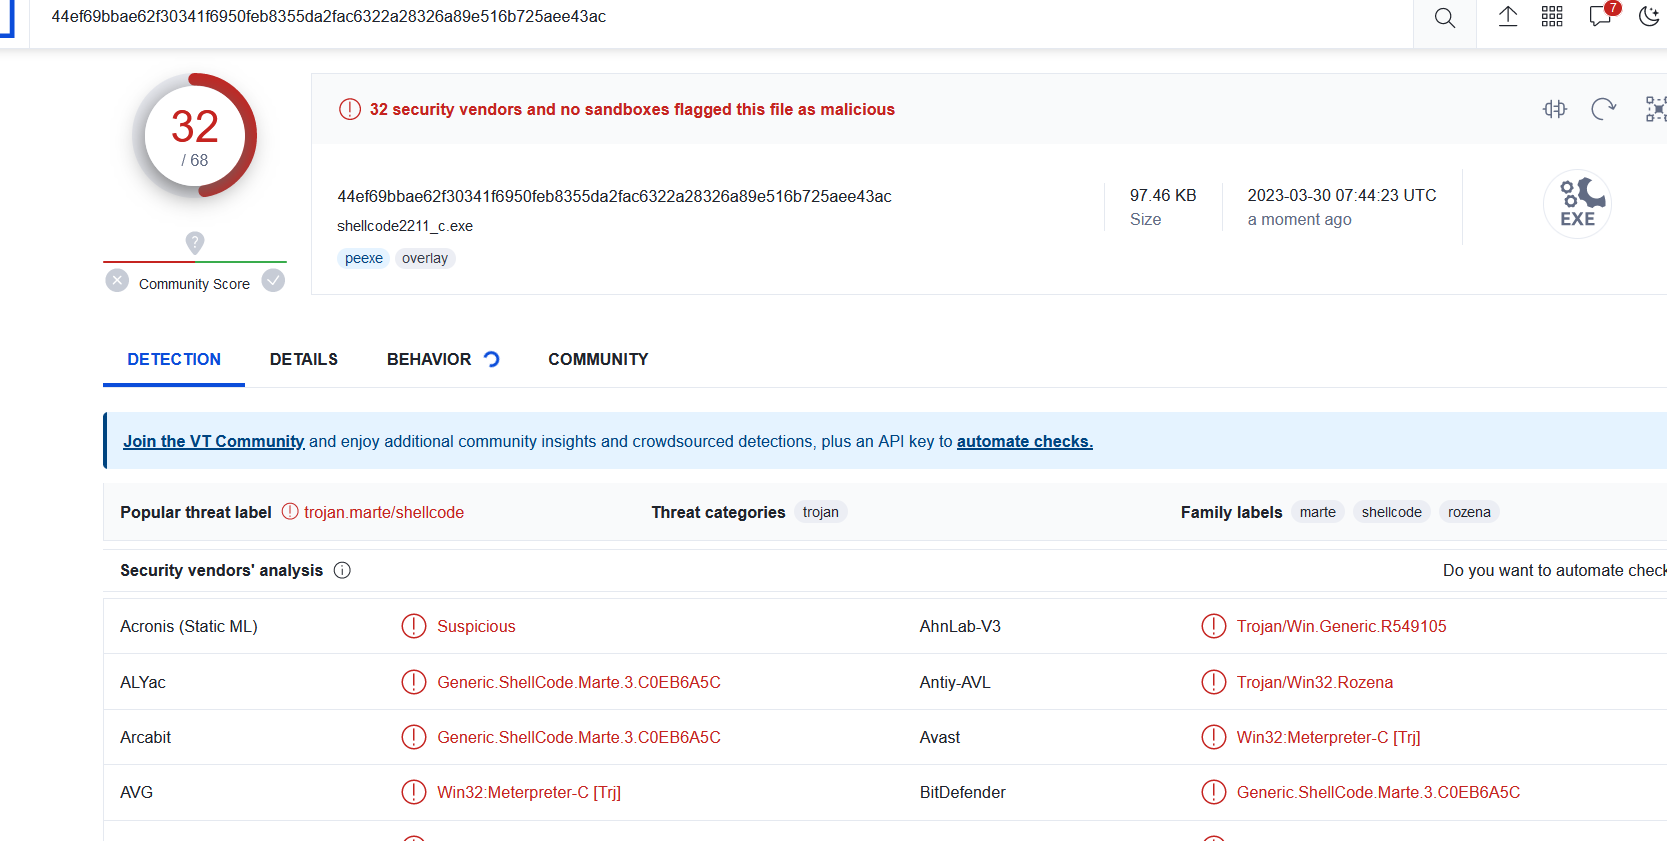Vote malicious with community X button

[x=117, y=281]
